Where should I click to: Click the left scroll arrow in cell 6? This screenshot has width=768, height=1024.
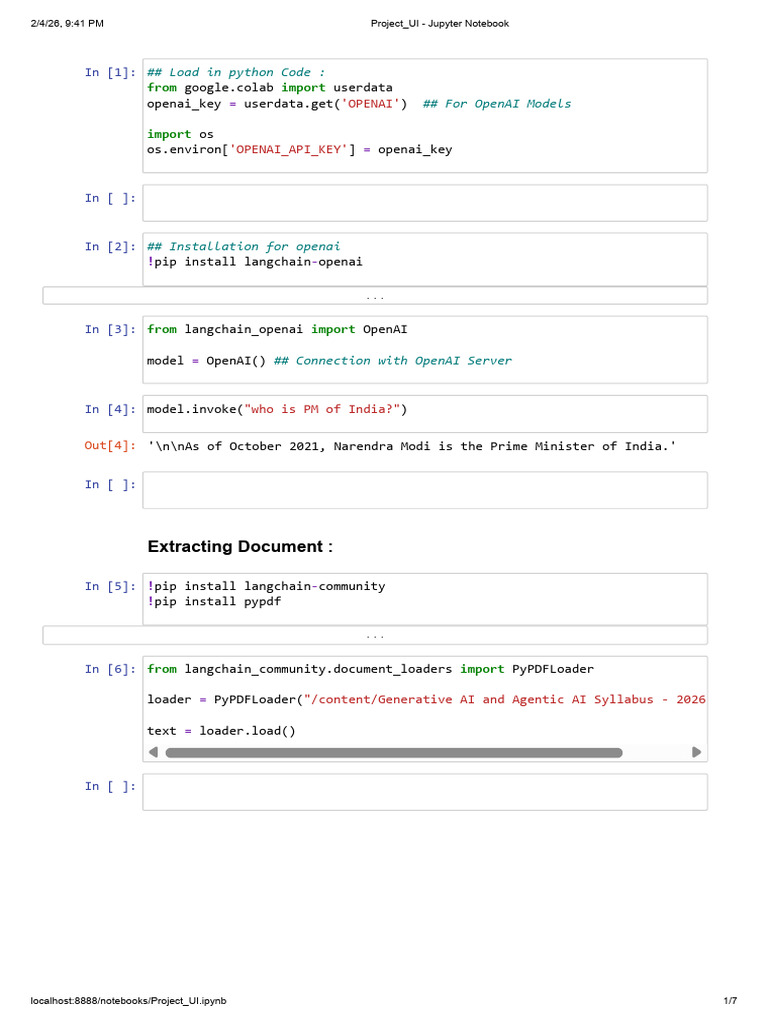pyautogui.click(x=153, y=752)
